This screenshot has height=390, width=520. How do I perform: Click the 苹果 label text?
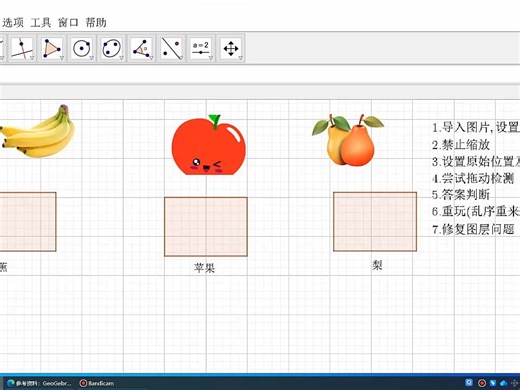tap(204, 268)
